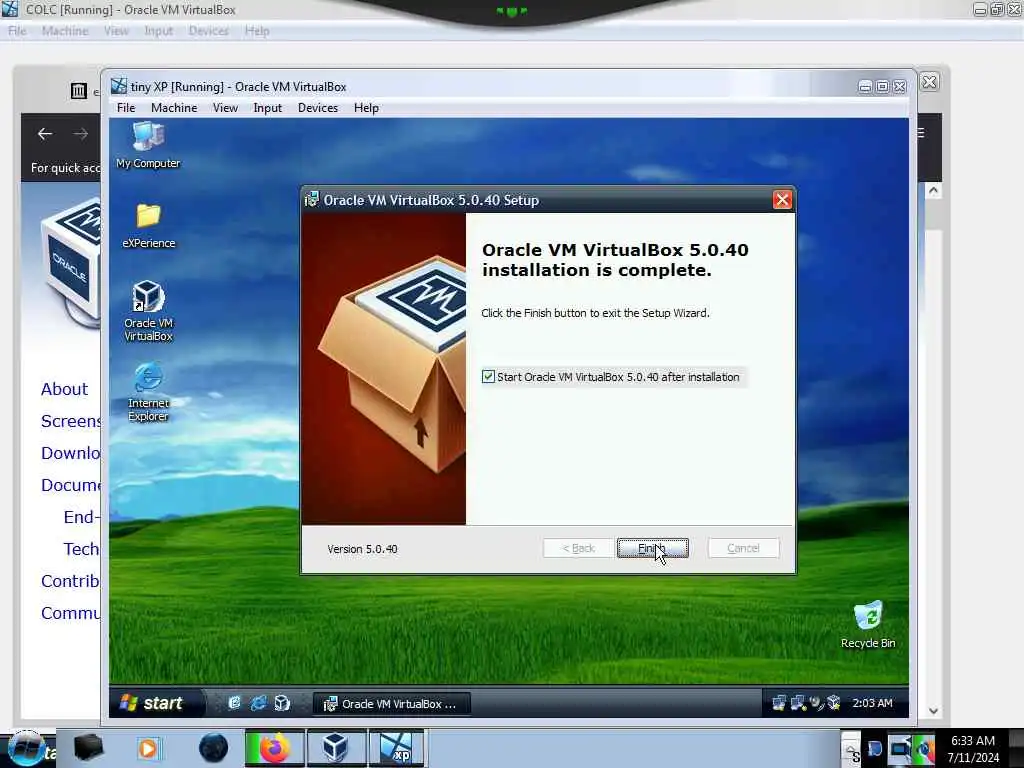Click the browser tab's site icon behind tiny XP
1024x768 pixels.
click(78, 91)
